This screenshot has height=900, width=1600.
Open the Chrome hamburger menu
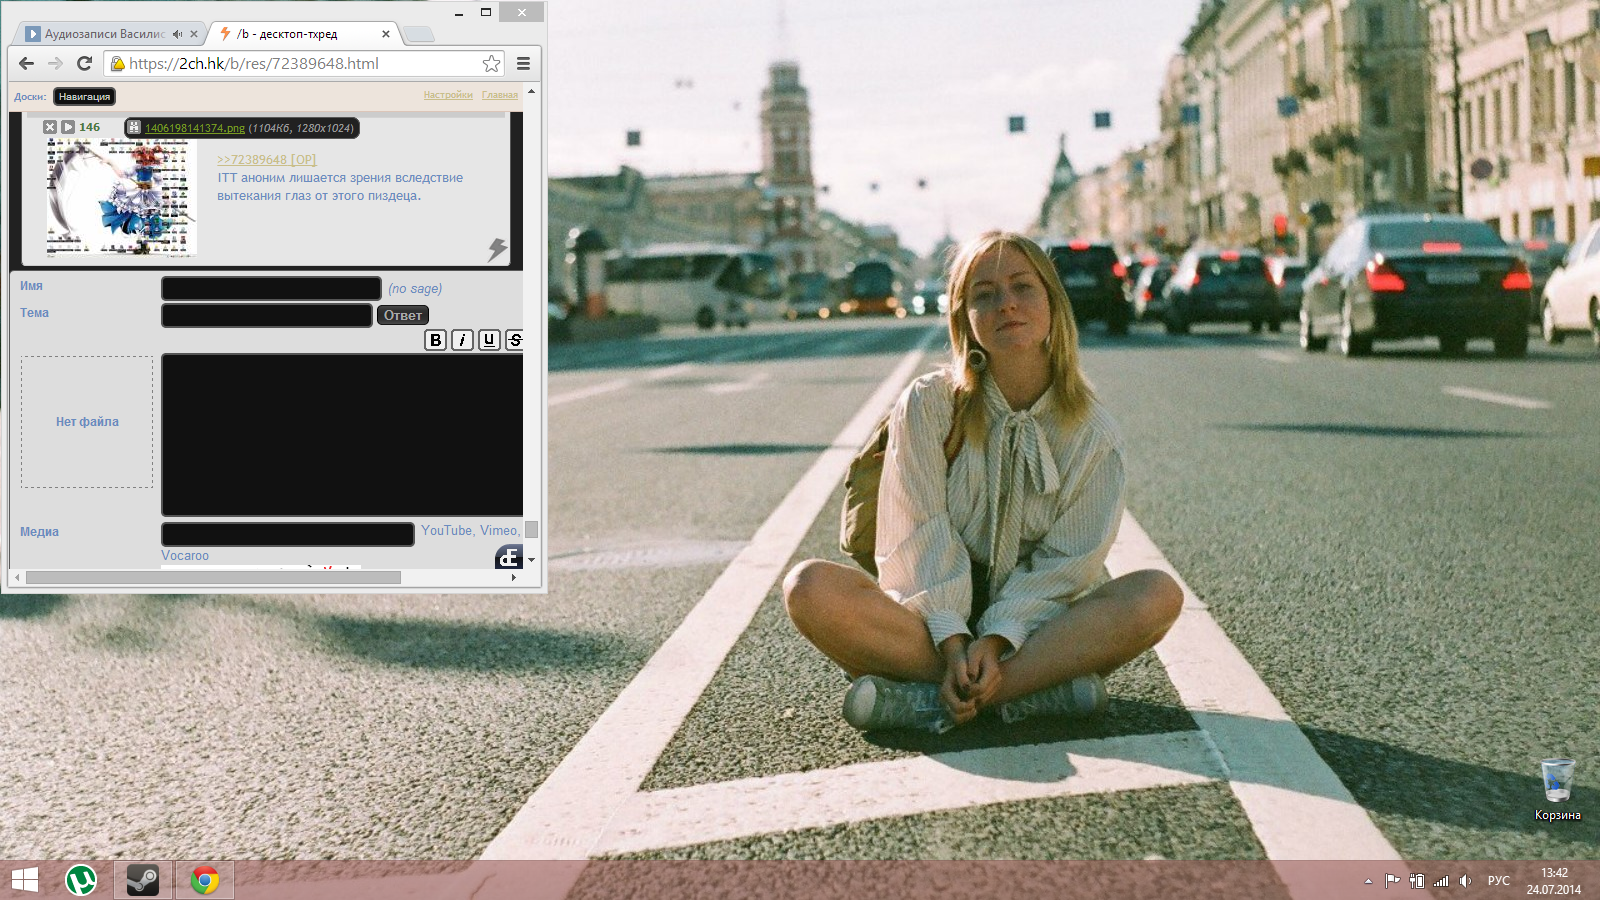(523, 64)
